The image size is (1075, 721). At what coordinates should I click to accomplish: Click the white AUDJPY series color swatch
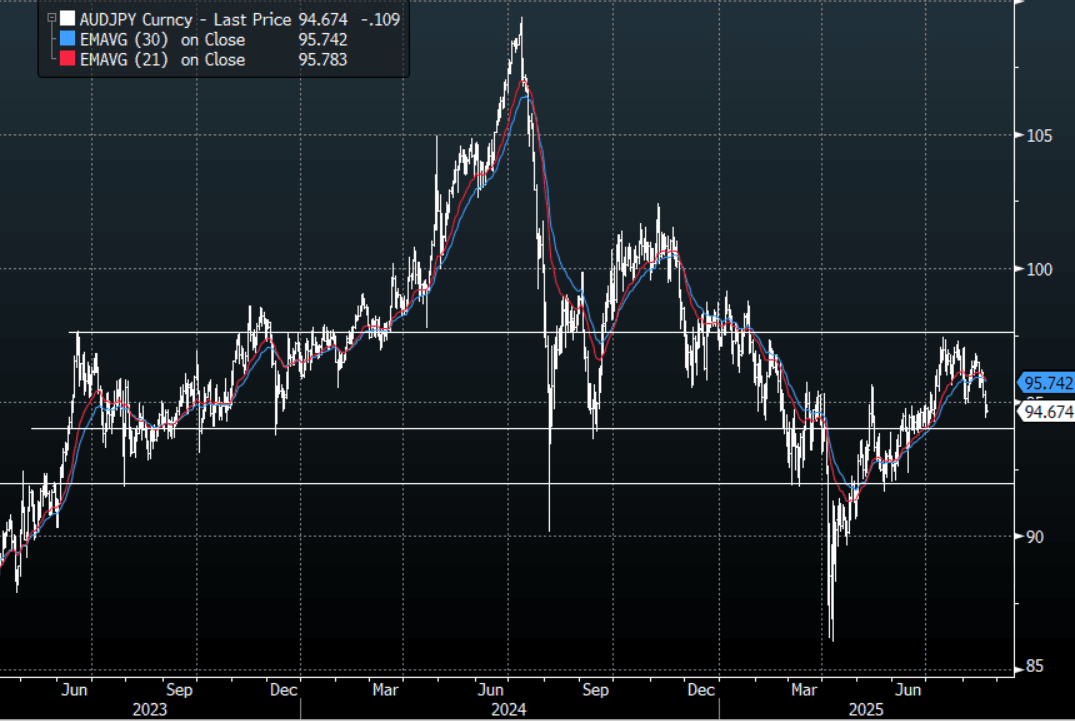[67, 19]
